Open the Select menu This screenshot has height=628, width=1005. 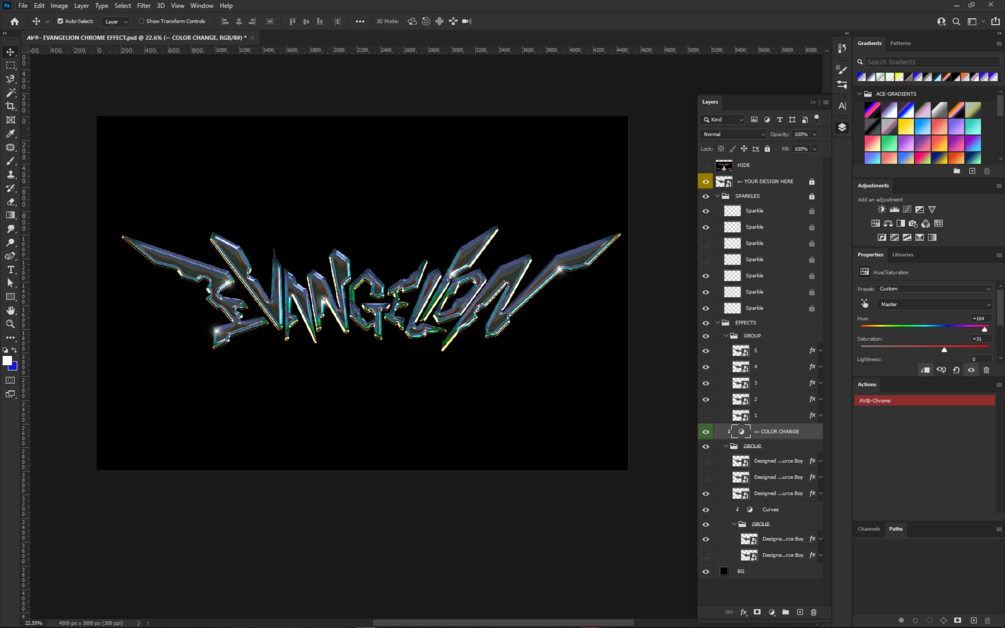(122, 5)
